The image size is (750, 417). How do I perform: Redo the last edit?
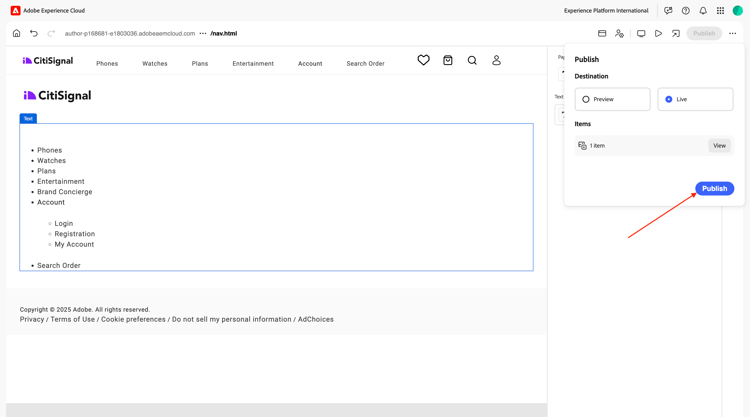coord(51,33)
